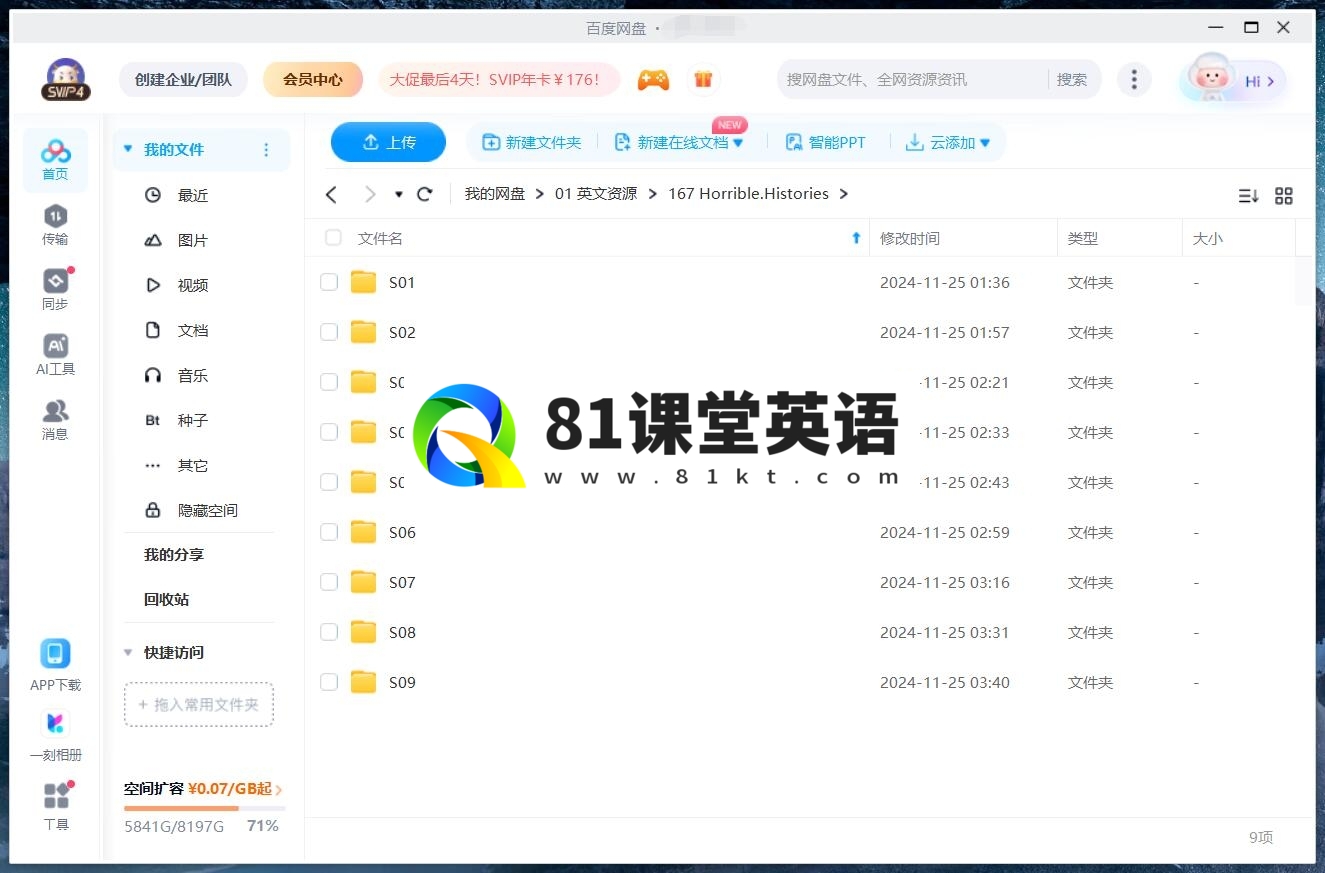Click the SVIP4 profile avatar
1325x873 pixels.
[66, 79]
